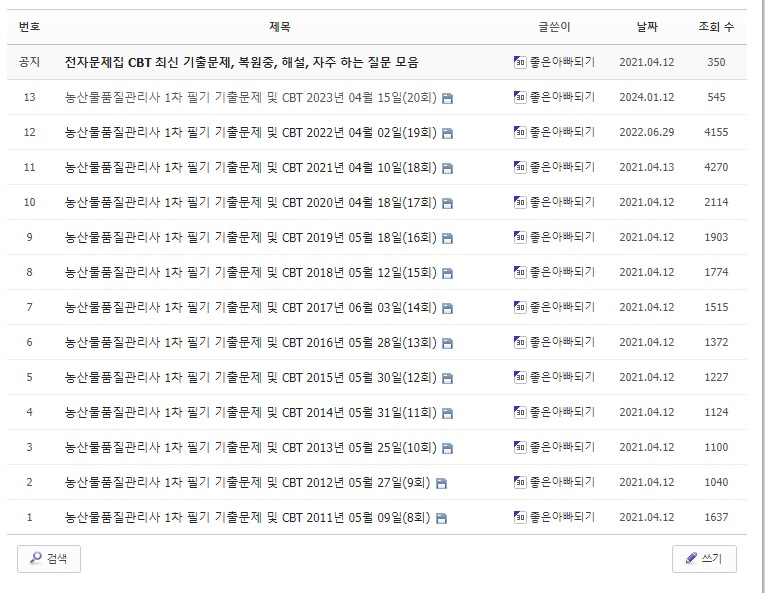Open the 2017년 06월 03일(14회) exam post
The width and height of the screenshot is (765, 593).
[250, 307]
